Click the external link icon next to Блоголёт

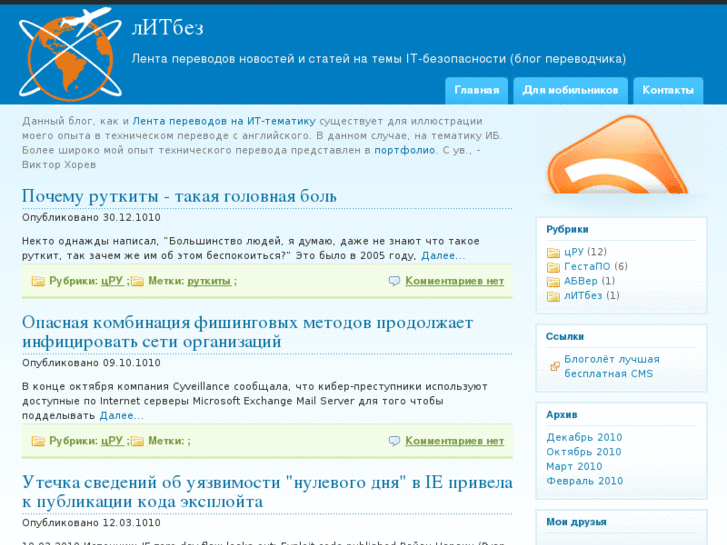pos(555,366)
